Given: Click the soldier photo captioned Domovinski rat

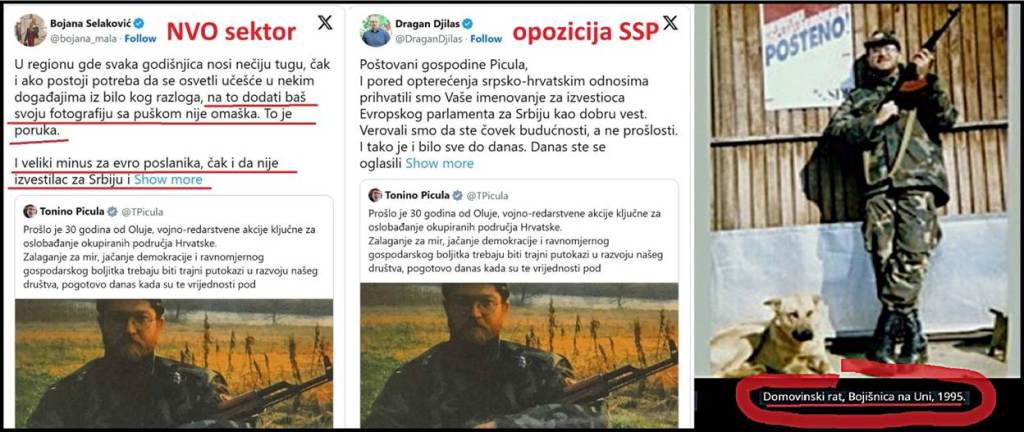Looking at the screenshot, I should coord(859,191).
